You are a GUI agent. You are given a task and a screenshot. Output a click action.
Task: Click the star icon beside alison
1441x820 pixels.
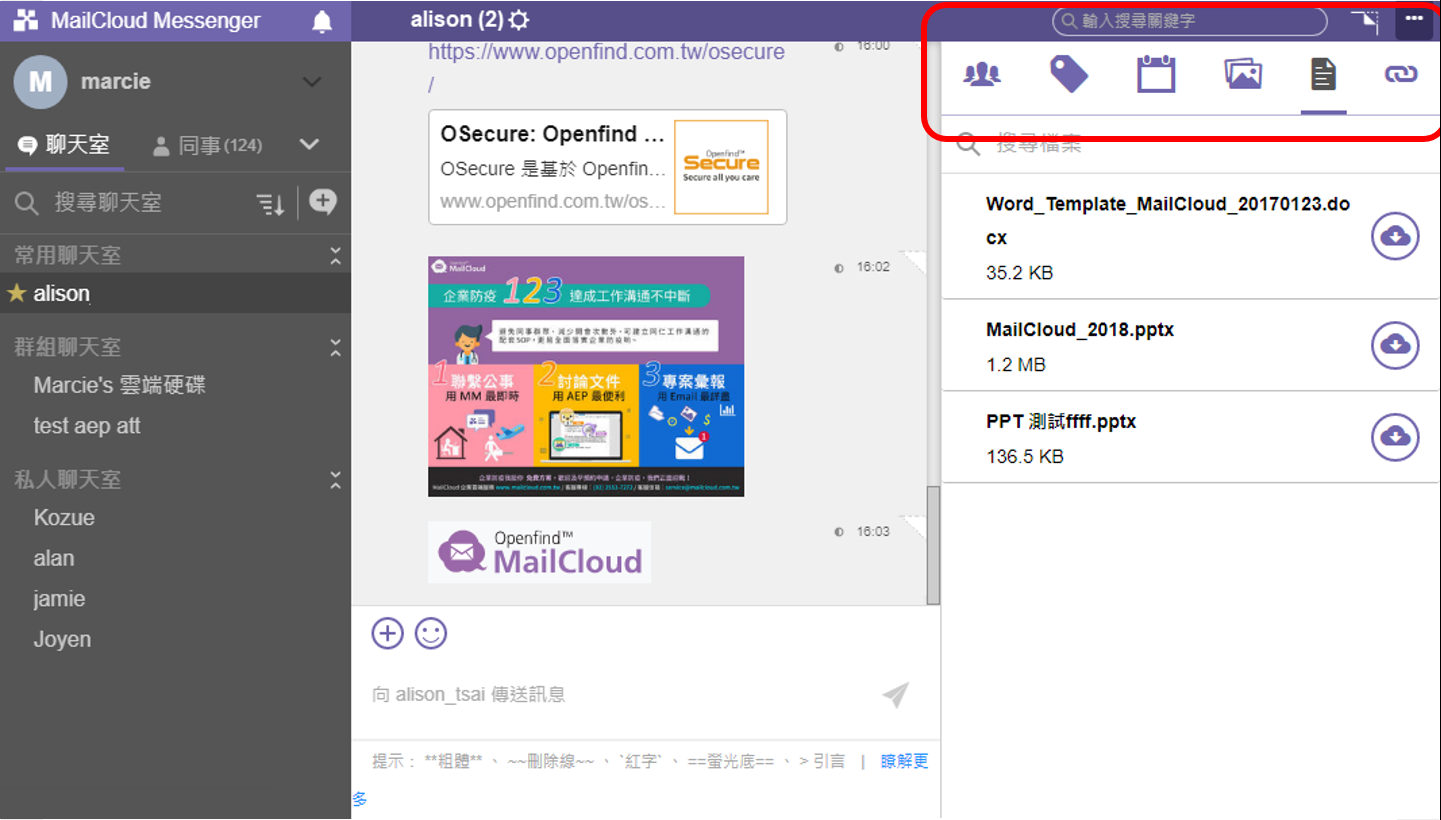(16, 294)
